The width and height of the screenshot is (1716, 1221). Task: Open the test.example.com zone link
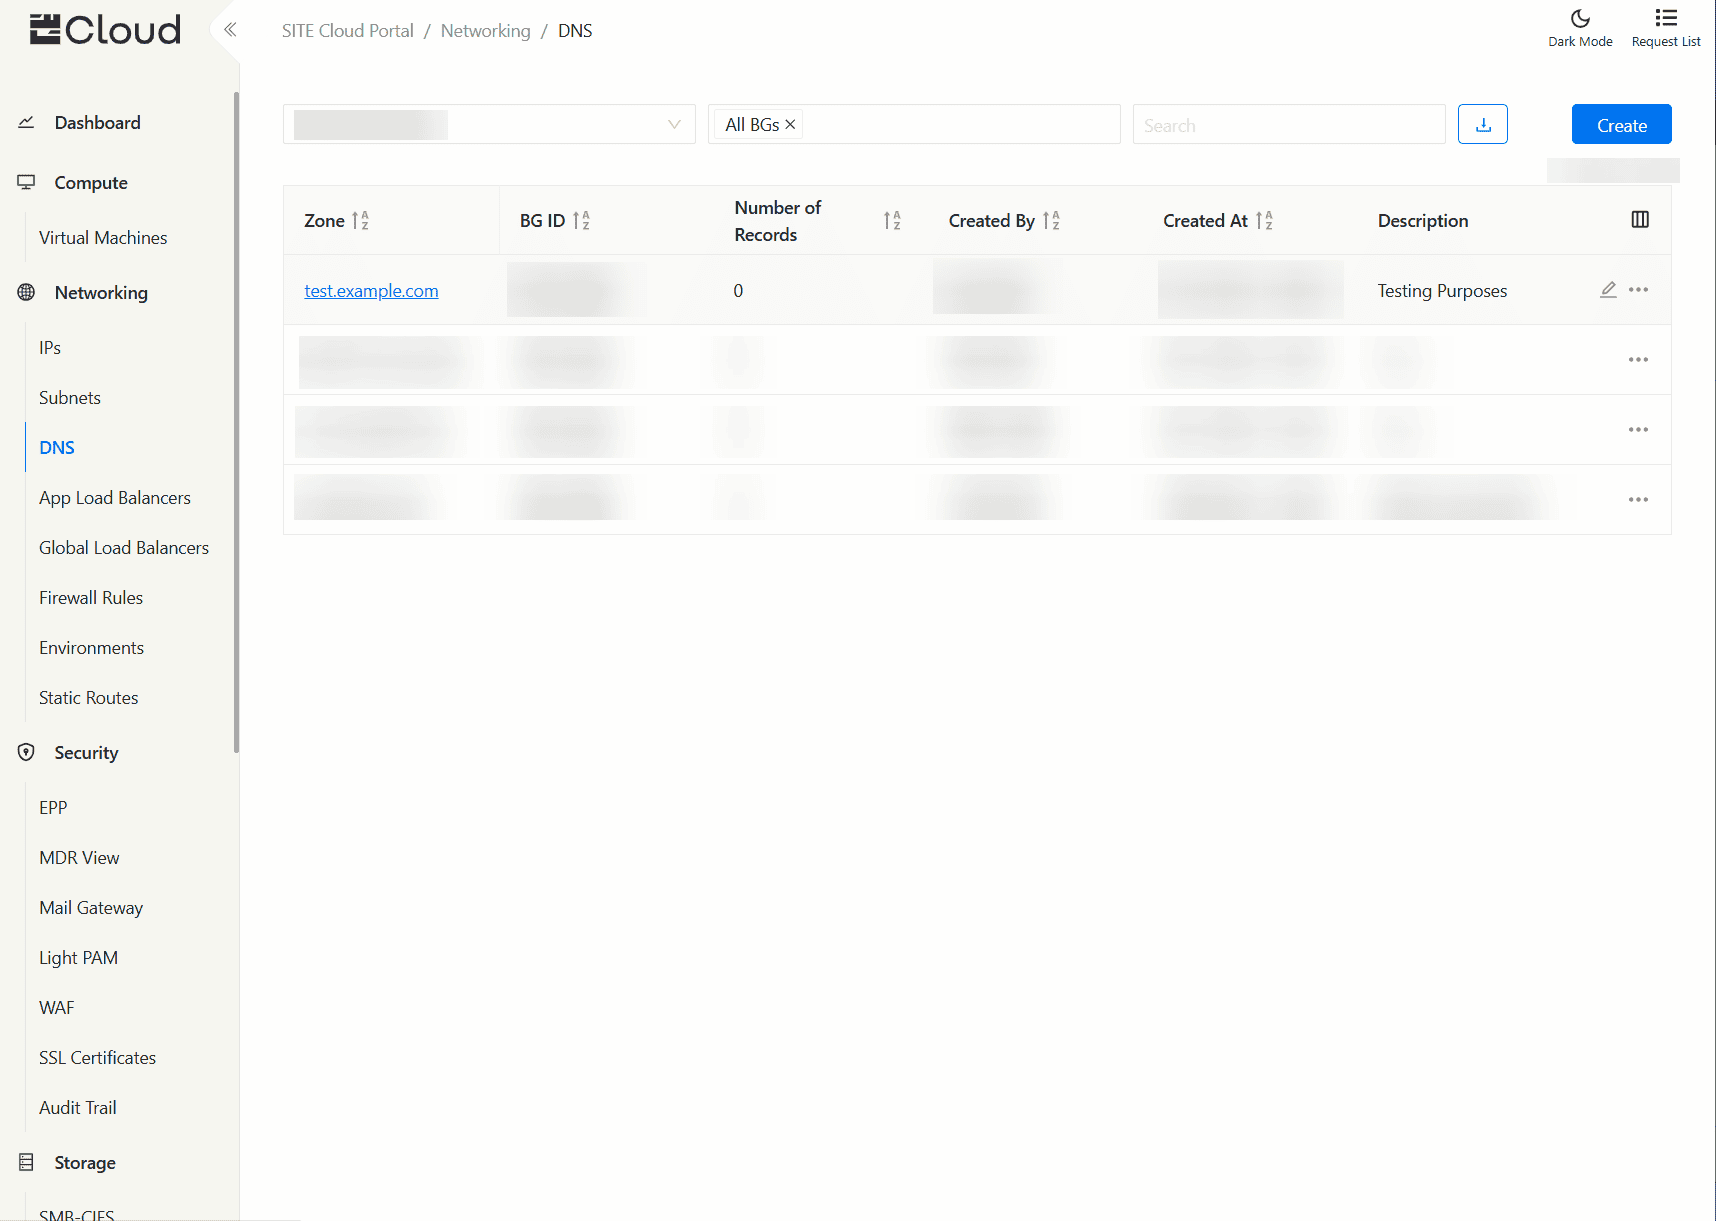pyautogui.click(x=371, y=291)
